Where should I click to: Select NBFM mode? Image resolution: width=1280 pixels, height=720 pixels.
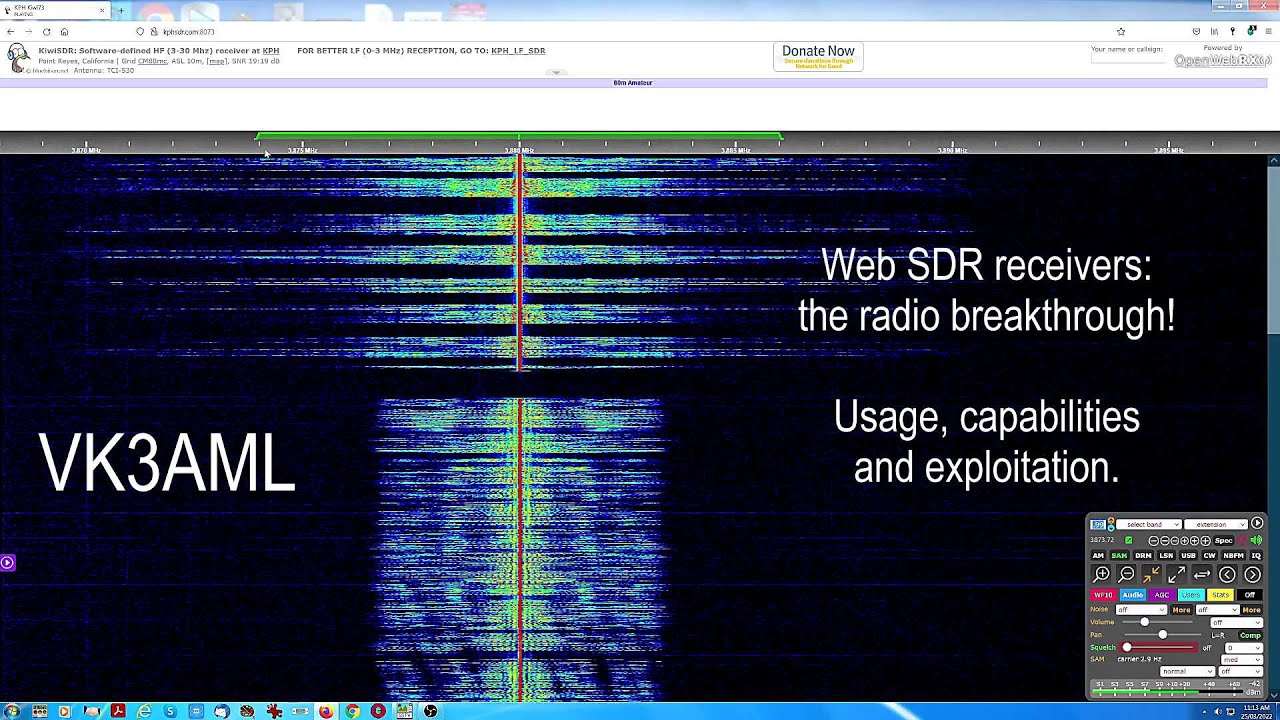coord(1234,556)
